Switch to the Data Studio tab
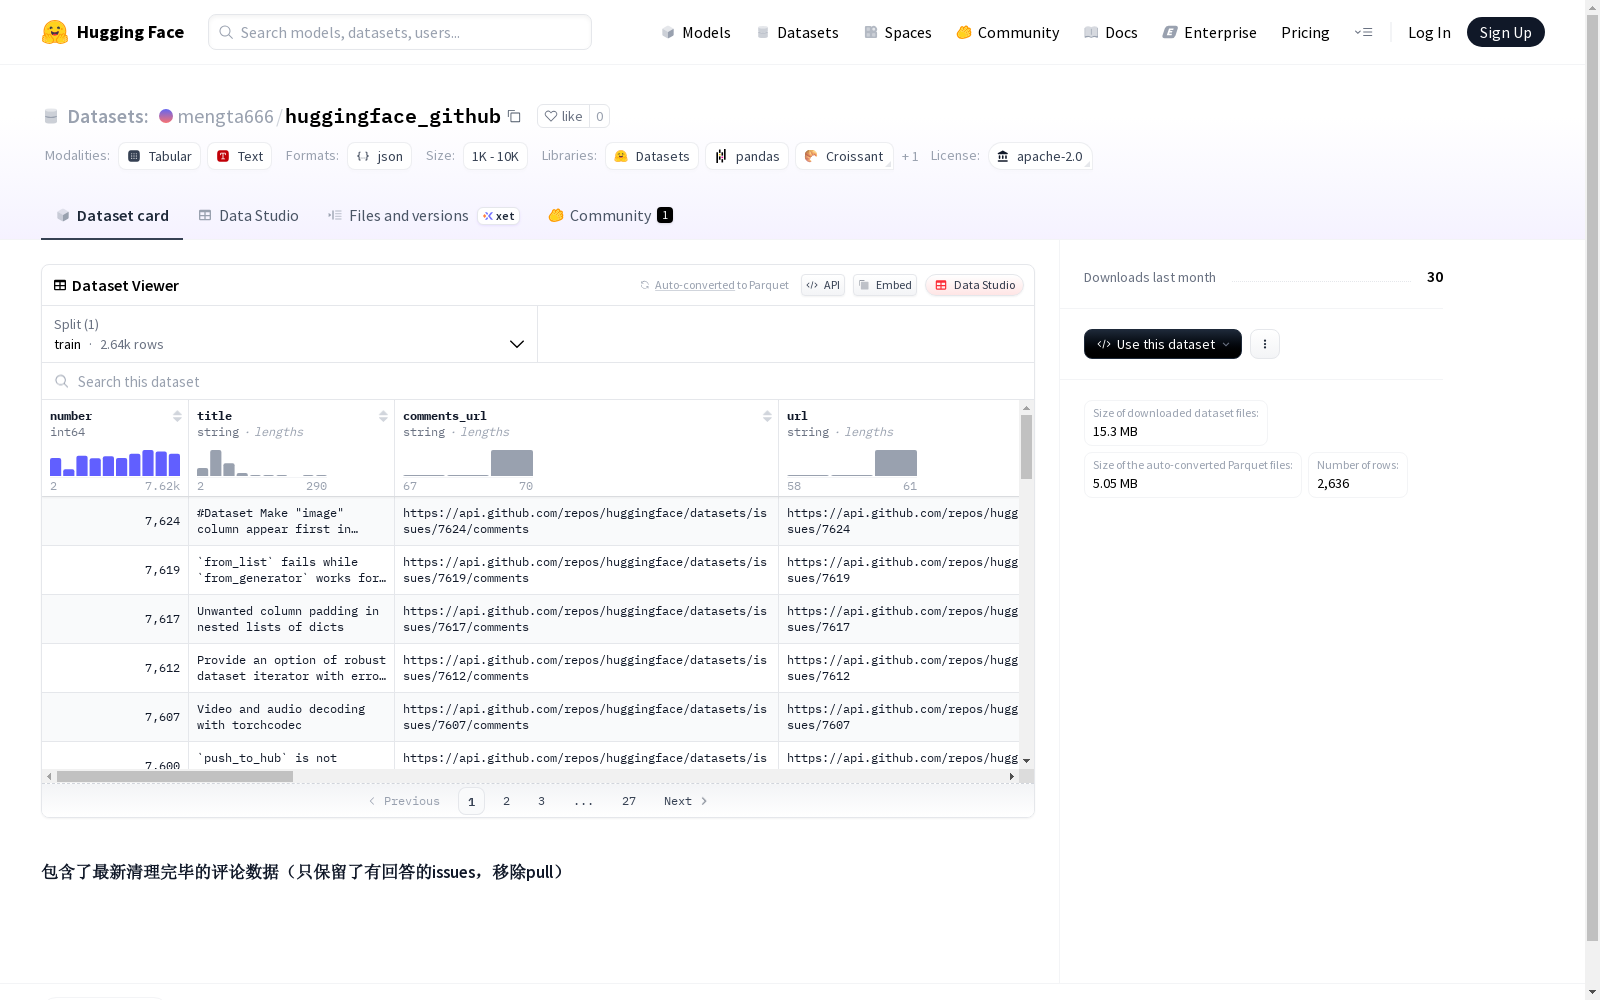 tap(249, 216)
